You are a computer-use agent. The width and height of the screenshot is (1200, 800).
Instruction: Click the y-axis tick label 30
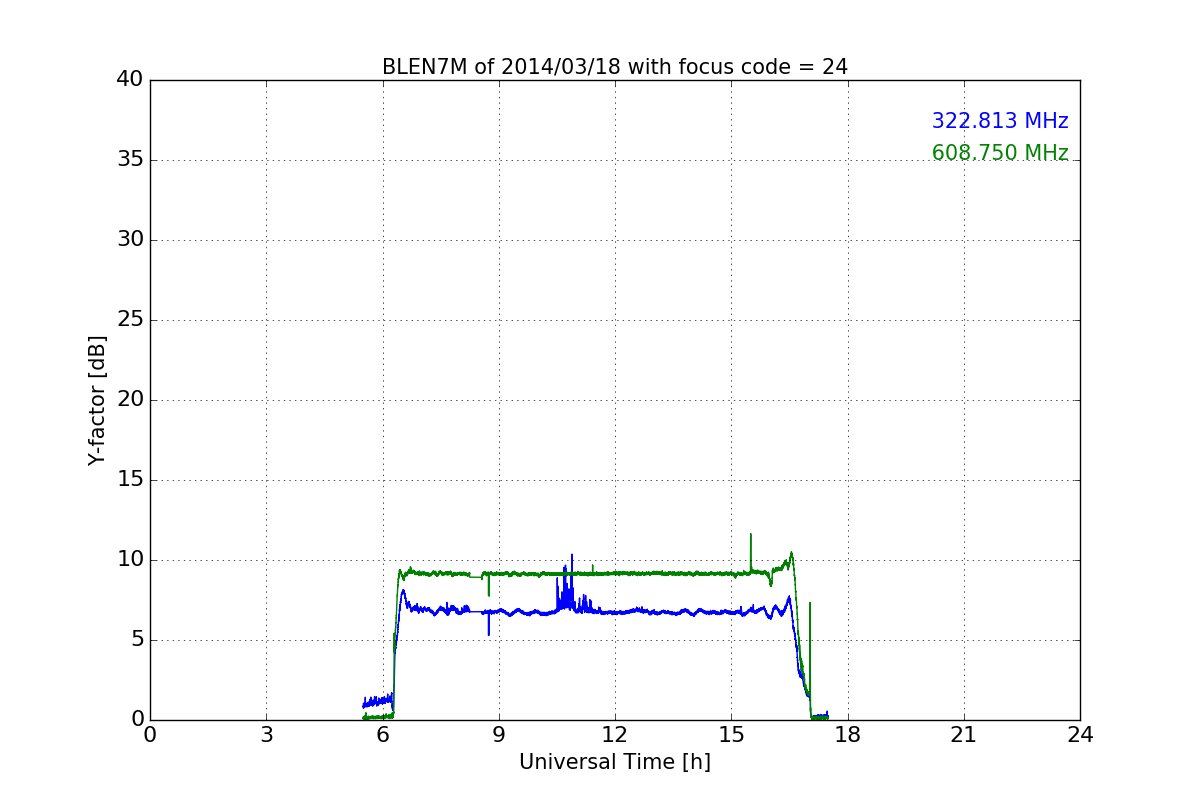coord(130,240)
